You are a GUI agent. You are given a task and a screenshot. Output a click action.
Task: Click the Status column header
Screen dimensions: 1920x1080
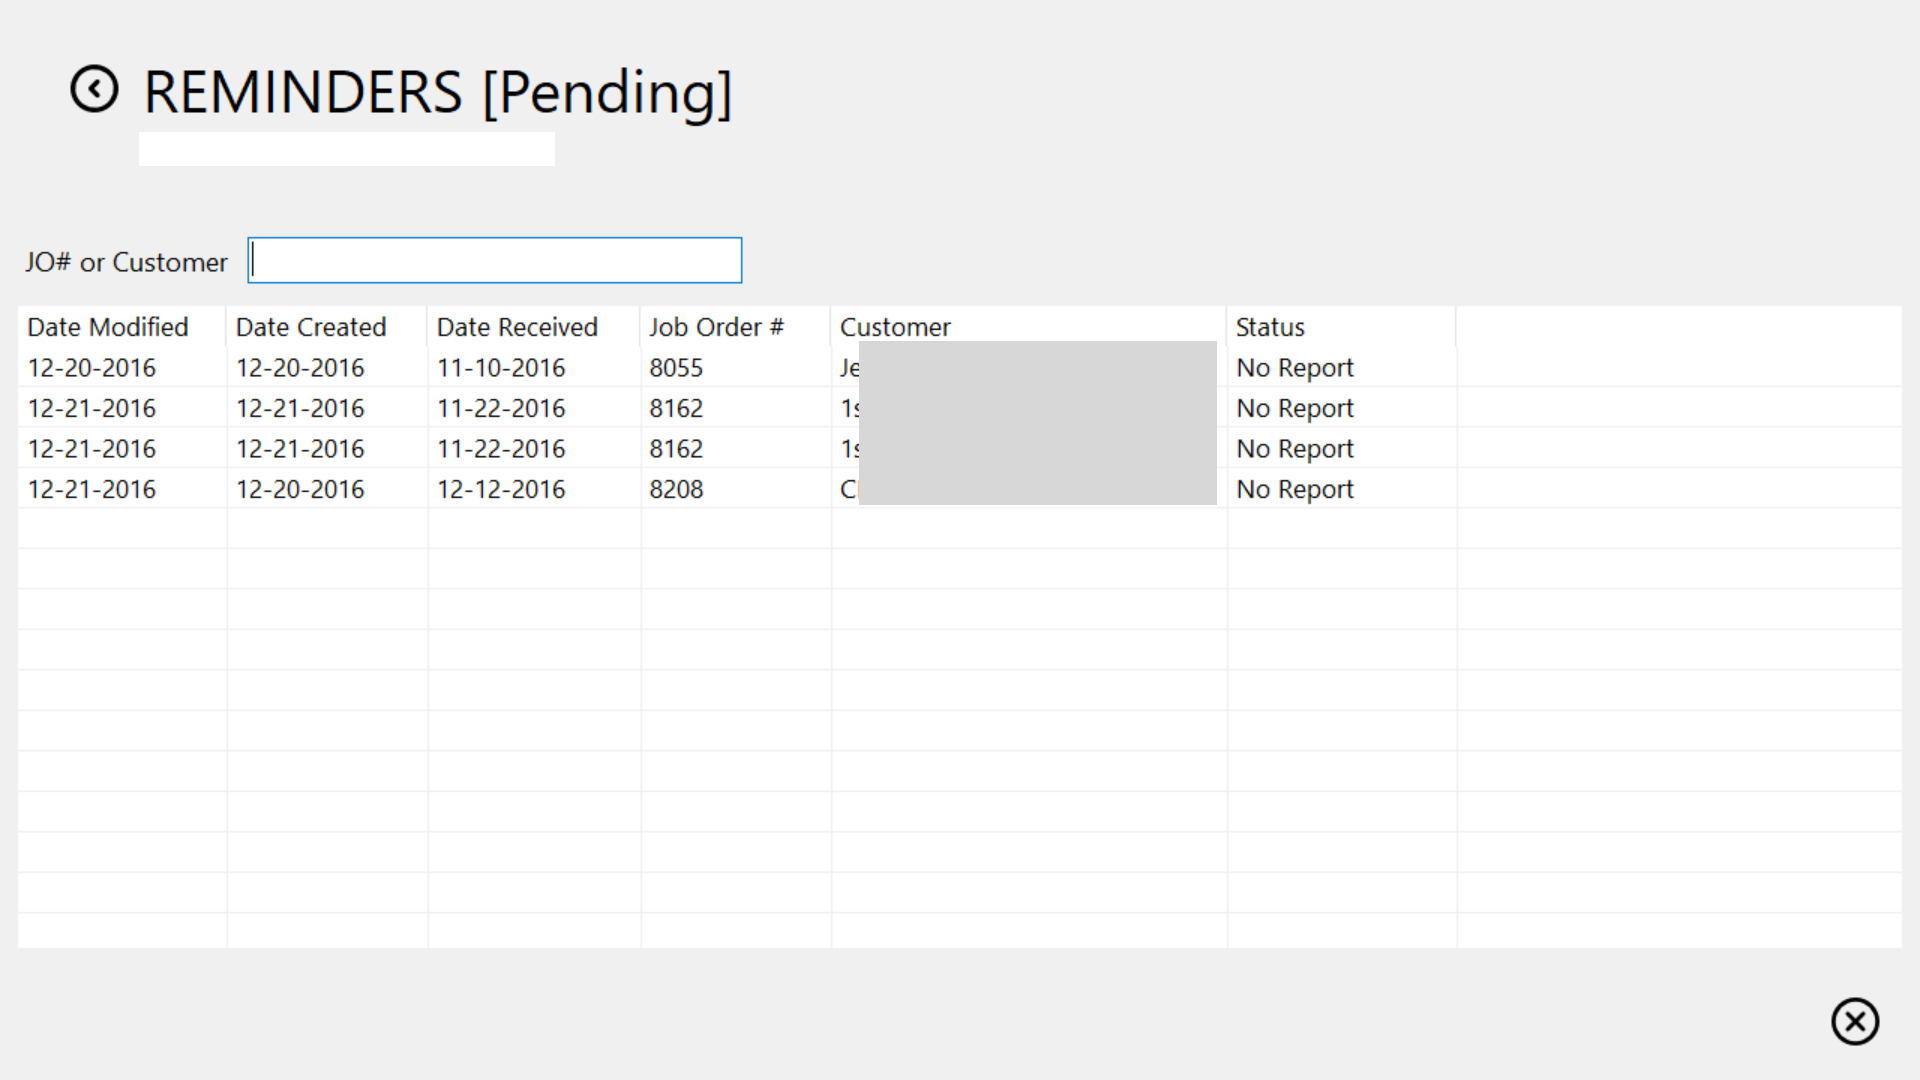pos(1270,327)
